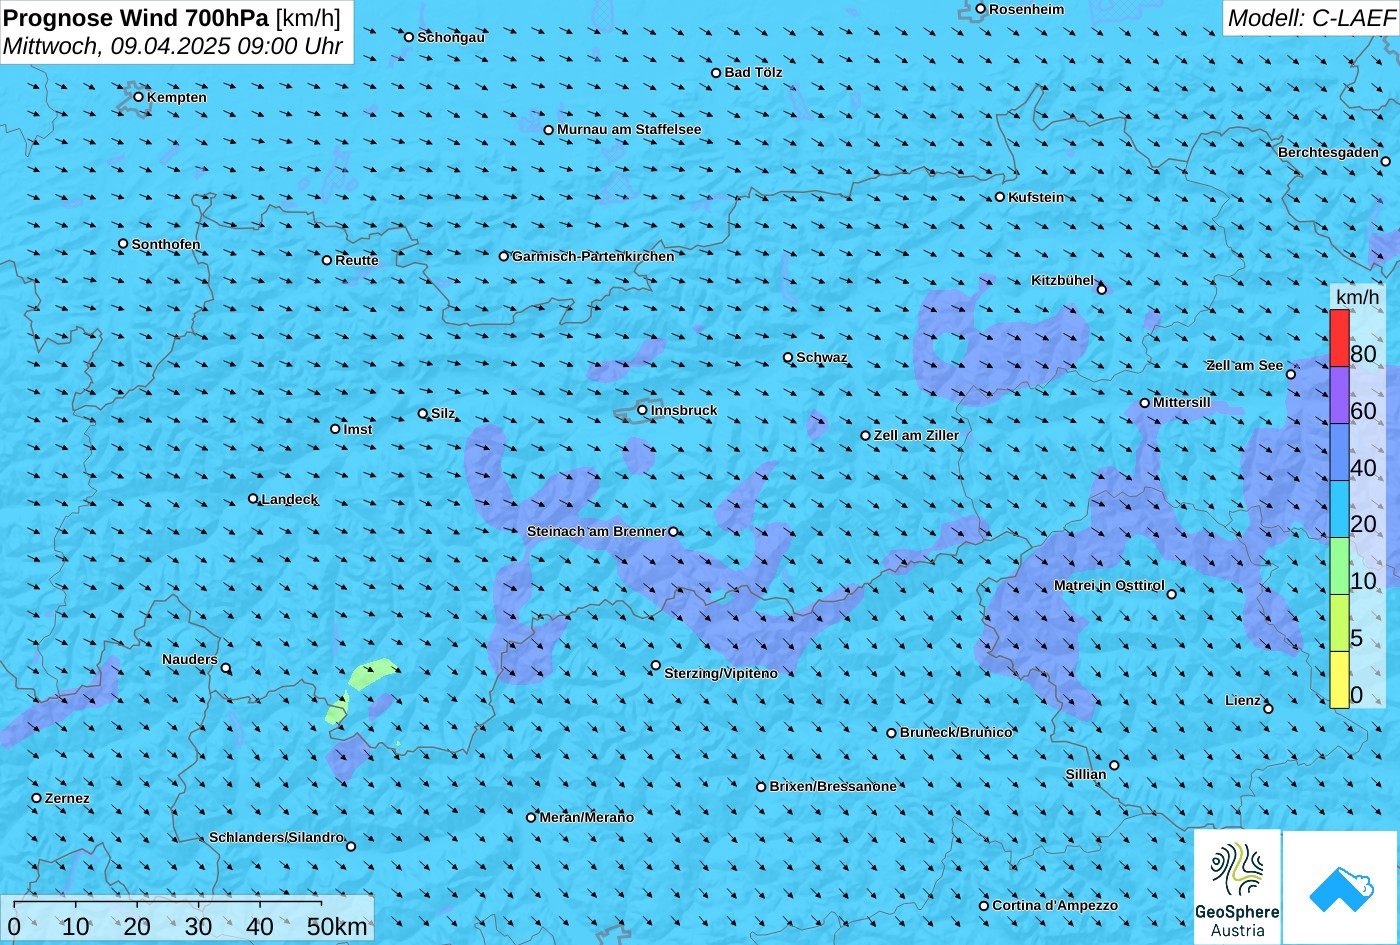
Task: Click the Imst location marker
Action: (335, 429)
